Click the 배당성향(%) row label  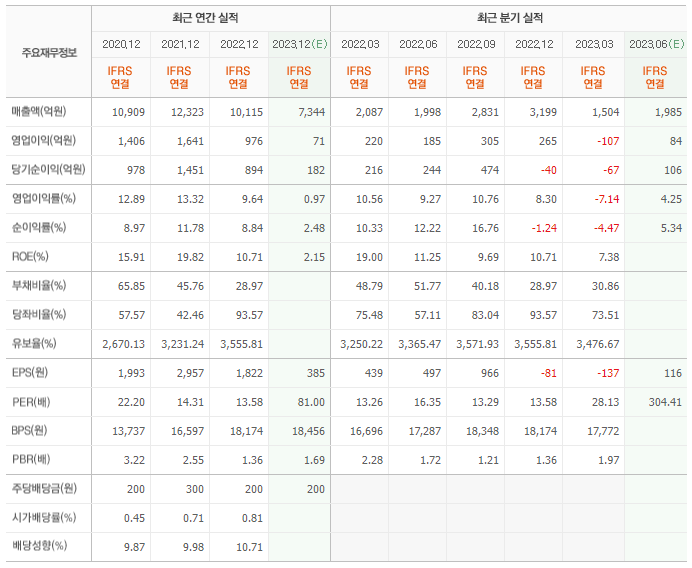coord(39,546)
